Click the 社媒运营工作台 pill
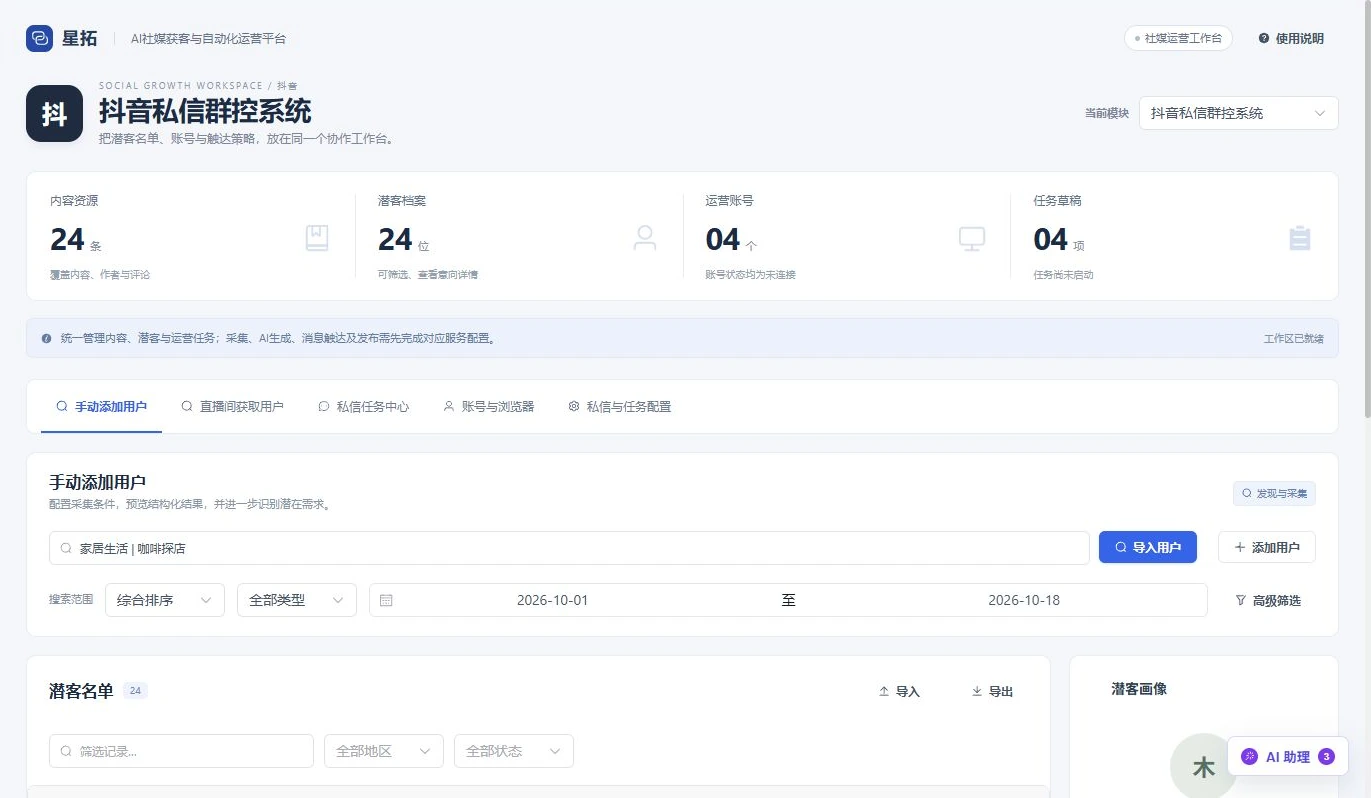1371x798 pixels. (x=1178, y=38)
